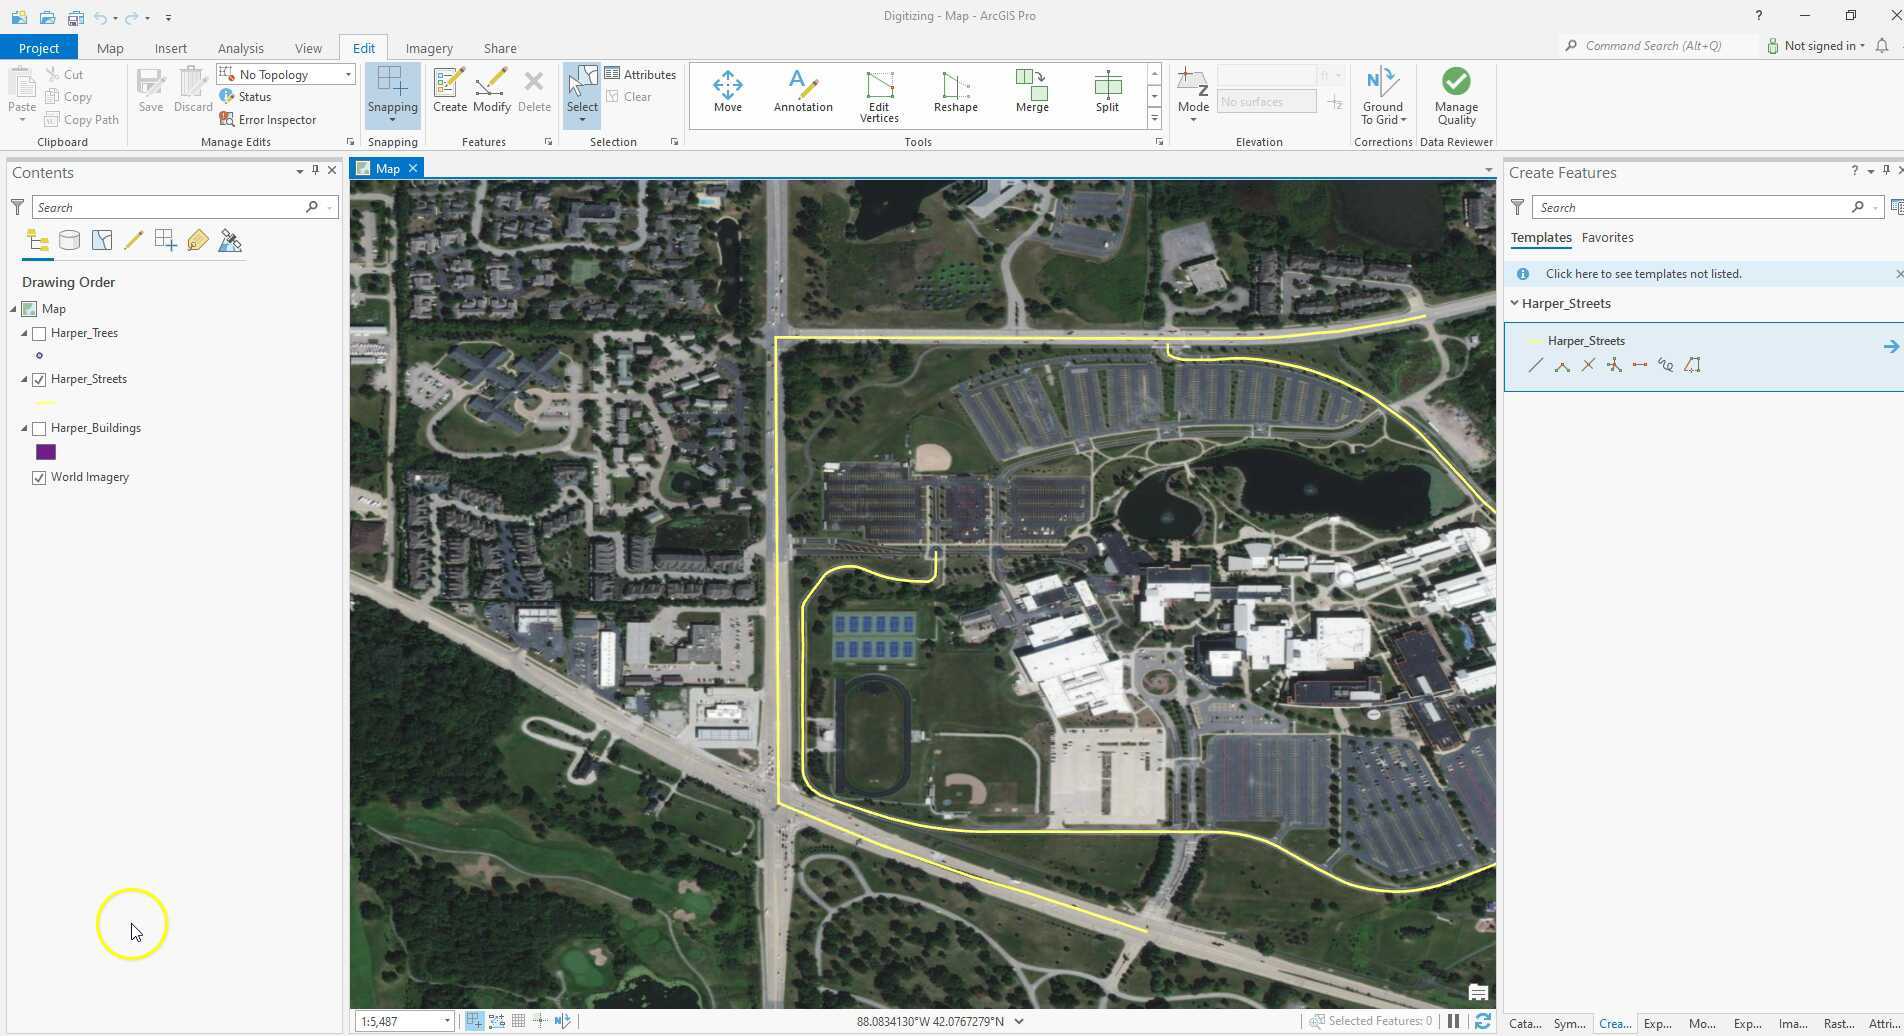Switch to the Imagery ribbon tab
The height and width of the screenshot is (1036, 1904).
pyautogui.click(x=429, y=48)
